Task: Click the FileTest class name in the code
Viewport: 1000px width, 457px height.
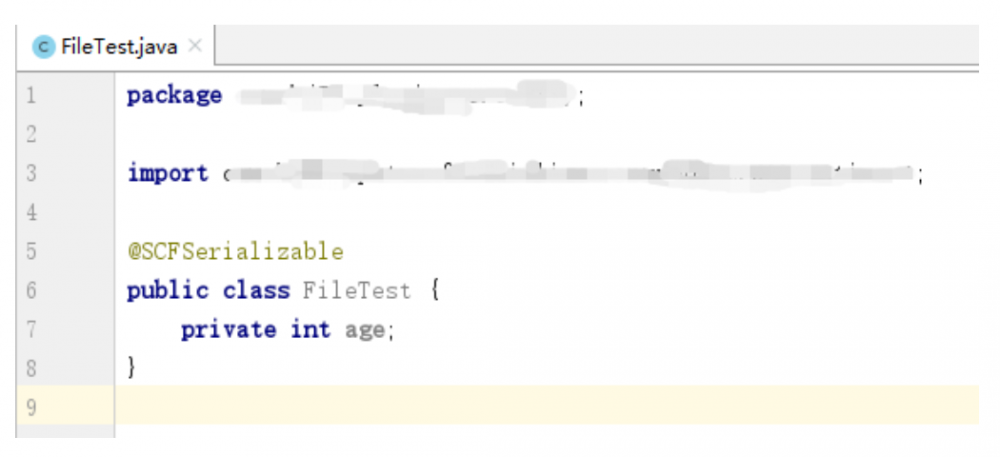Action: 356,291
